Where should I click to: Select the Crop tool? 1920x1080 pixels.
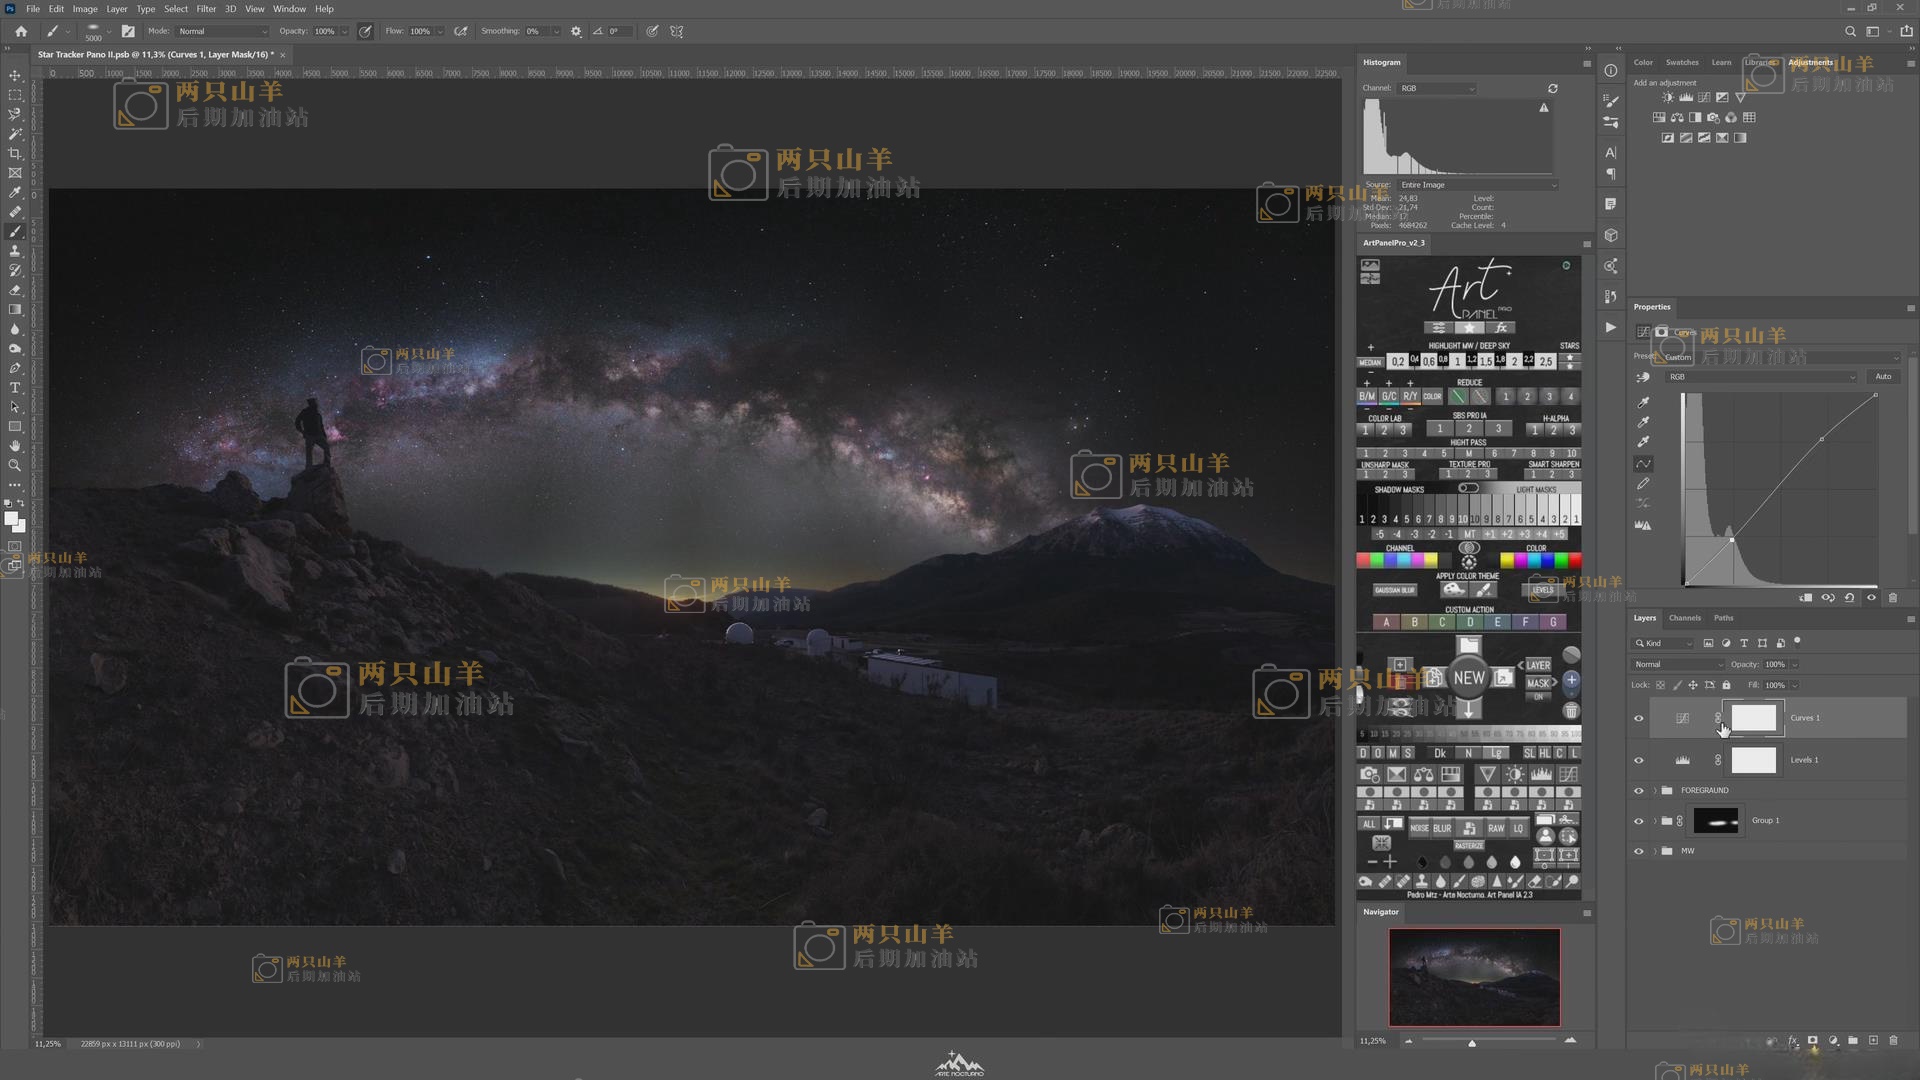point(15,153)
